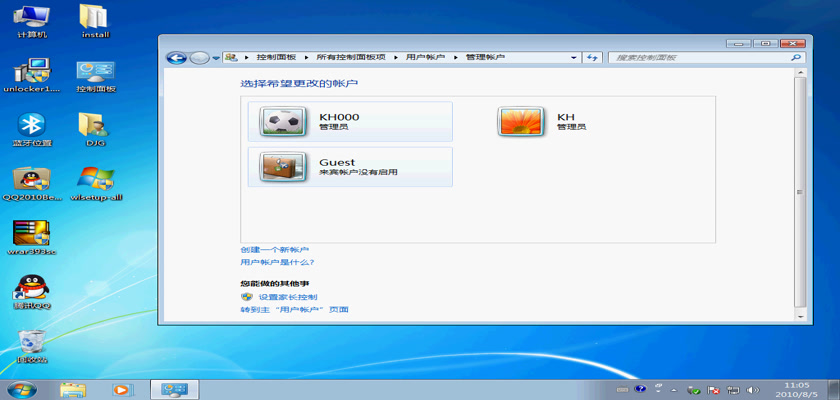Select the KH000 administrator account
840x400 pixels.
tap(346, 121)
